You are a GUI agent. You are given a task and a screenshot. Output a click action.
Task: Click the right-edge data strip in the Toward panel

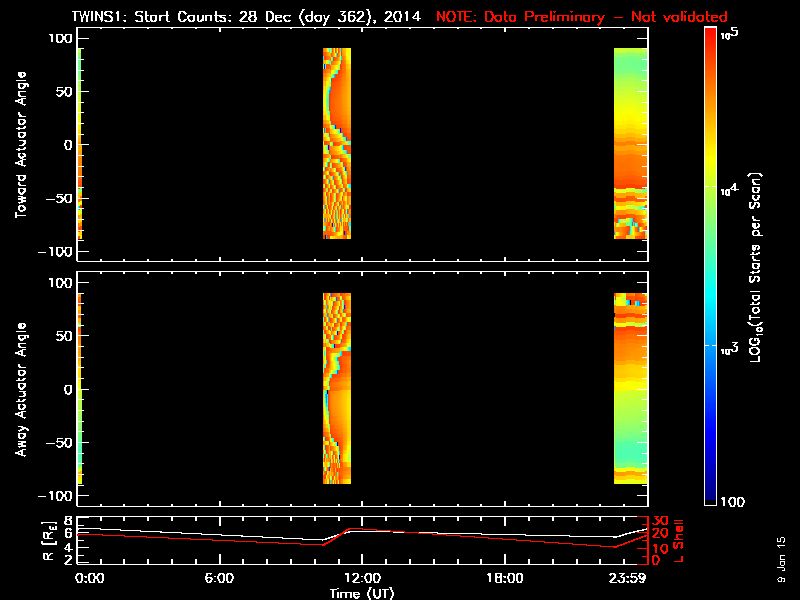[x=630, y=143]
